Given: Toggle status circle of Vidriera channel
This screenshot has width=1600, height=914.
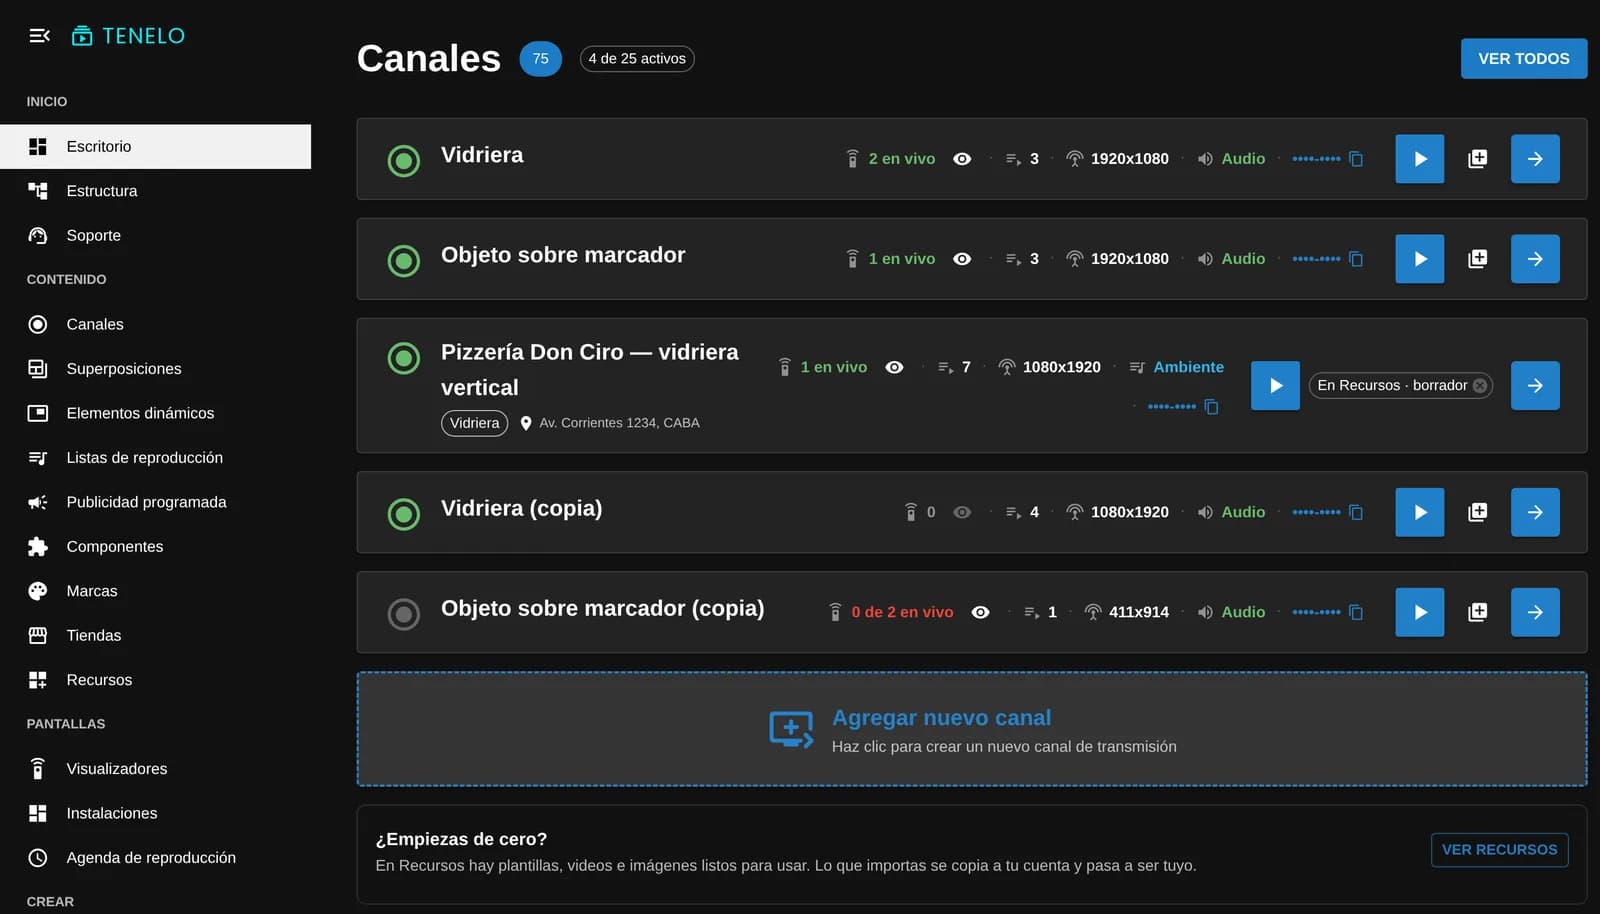Looking at the screenshot, I should (x=404, y=160).
